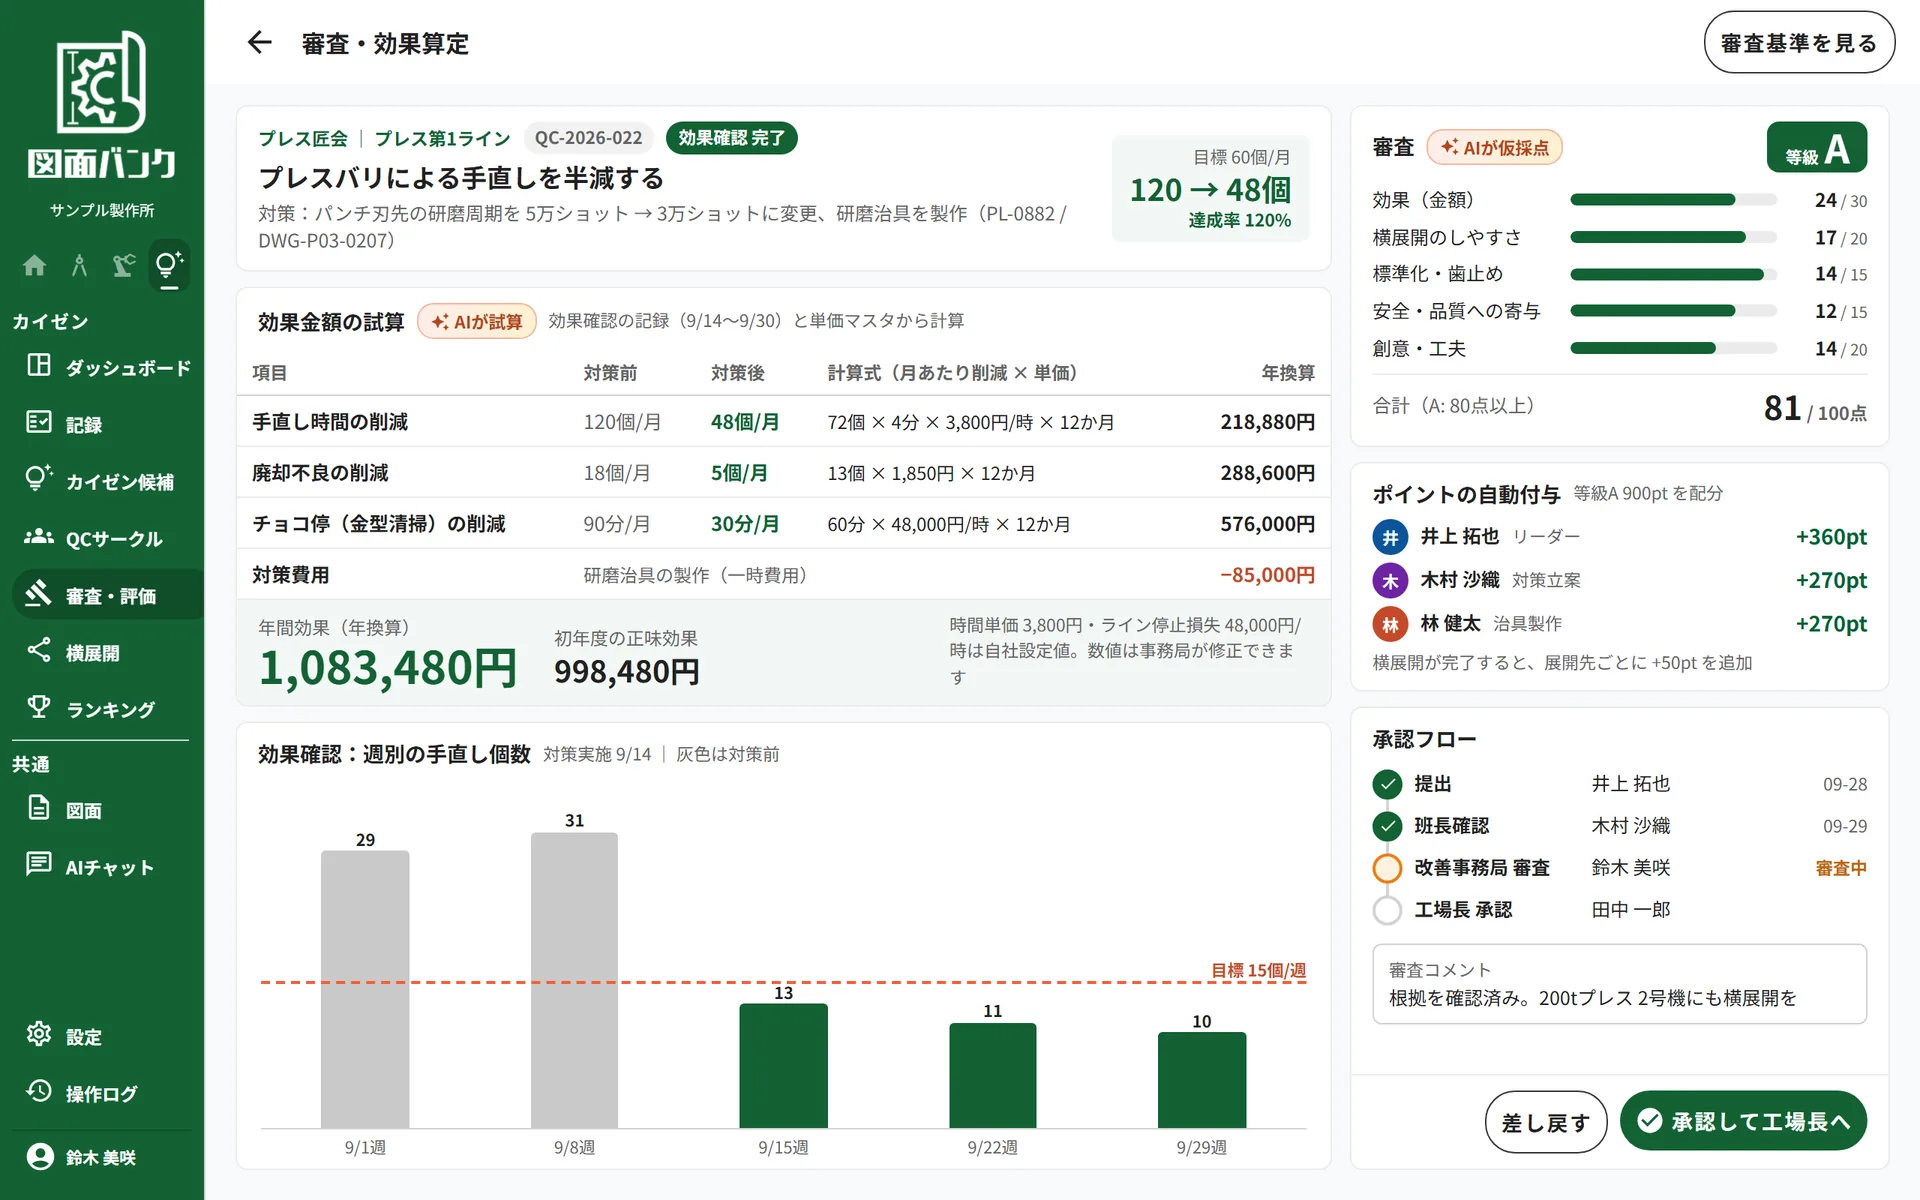This screenshot has height=1200, width=1920.
Task: Open QCサークル section
Action: pos(108,538)
